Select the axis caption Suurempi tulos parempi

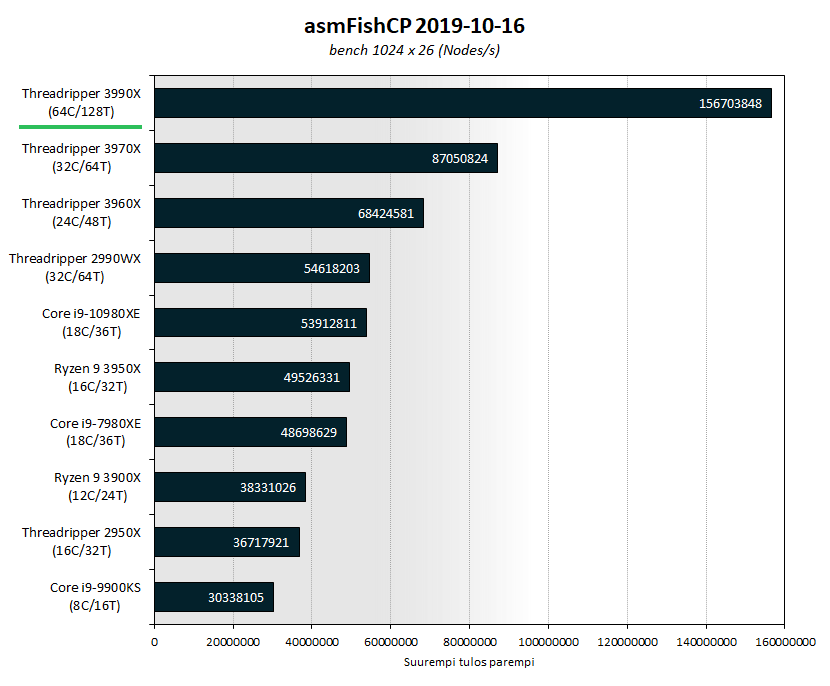pos(469,662)
